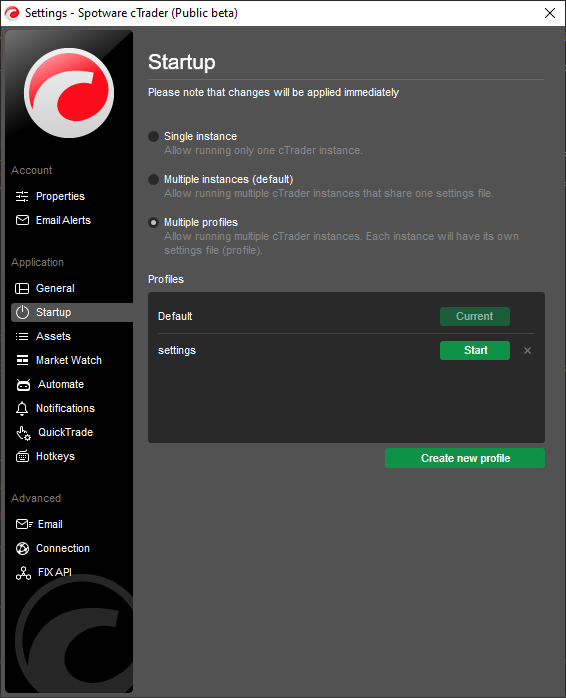Viewport: 566px width, 698px height.
Task: Click the Assets list icon
Action: [x=22, y=337]
